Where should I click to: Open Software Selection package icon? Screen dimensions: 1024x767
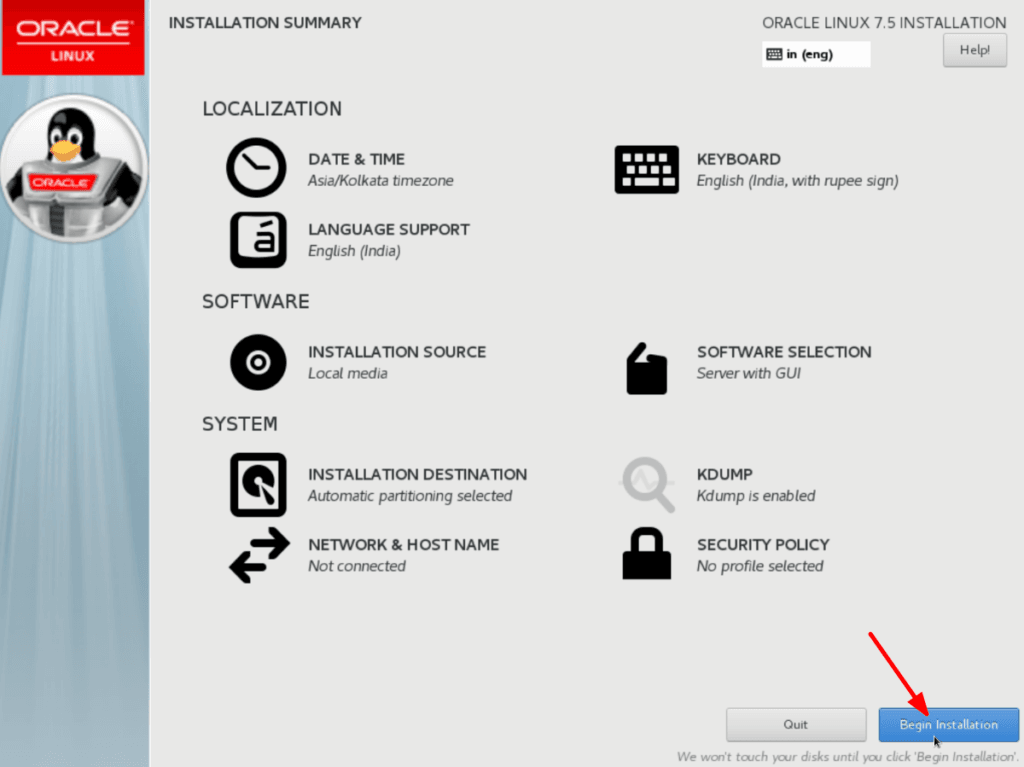647,368
